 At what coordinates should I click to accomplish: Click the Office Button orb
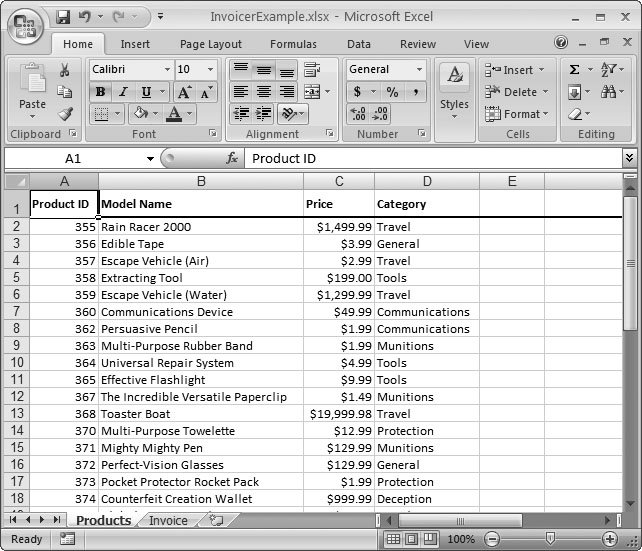point(25,27)
